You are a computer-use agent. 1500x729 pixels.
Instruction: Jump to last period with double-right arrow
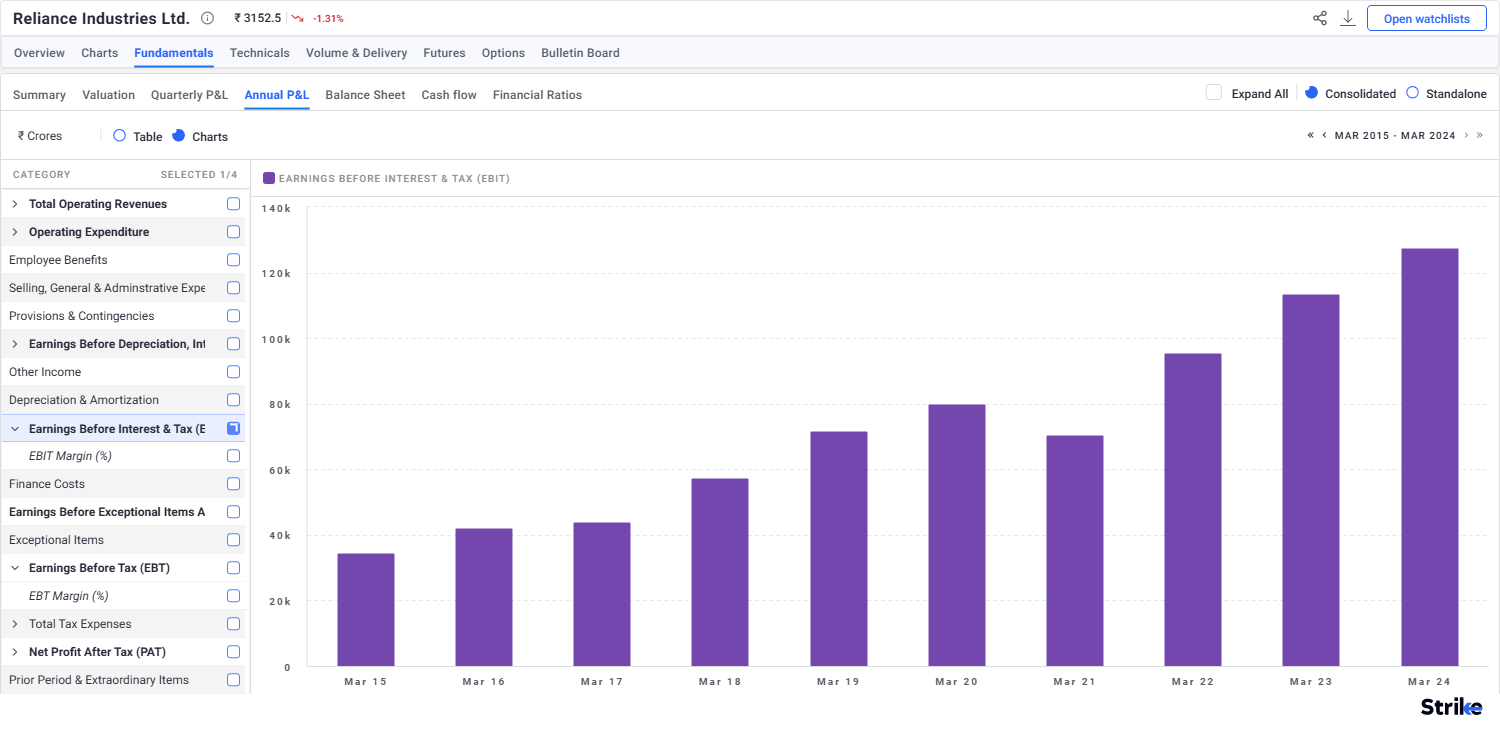tap(1480, 135)
